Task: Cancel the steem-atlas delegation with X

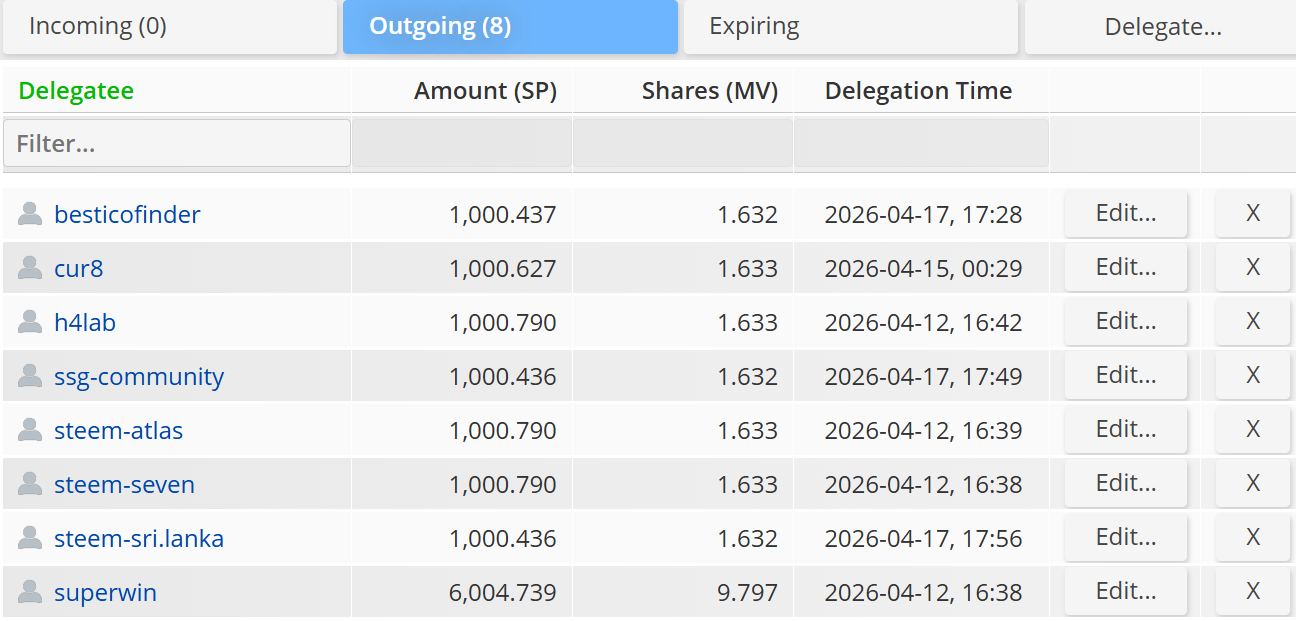Action: pyautogui.click(x=1252, y=430)
